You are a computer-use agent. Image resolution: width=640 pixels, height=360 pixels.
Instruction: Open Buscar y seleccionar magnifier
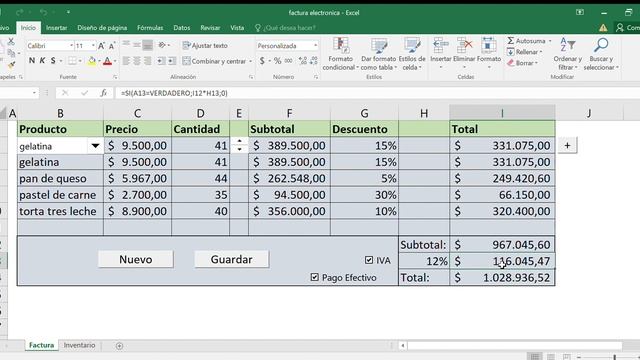pyautogui.click(x=601, y=54)
